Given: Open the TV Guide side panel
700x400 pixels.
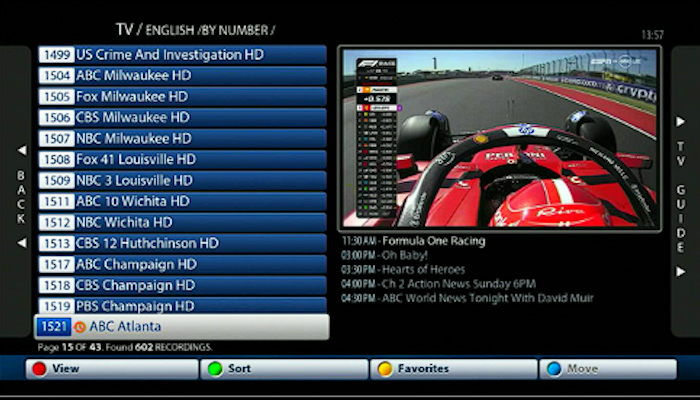Looking at the screenshot, I should click(x=680, y=196).
